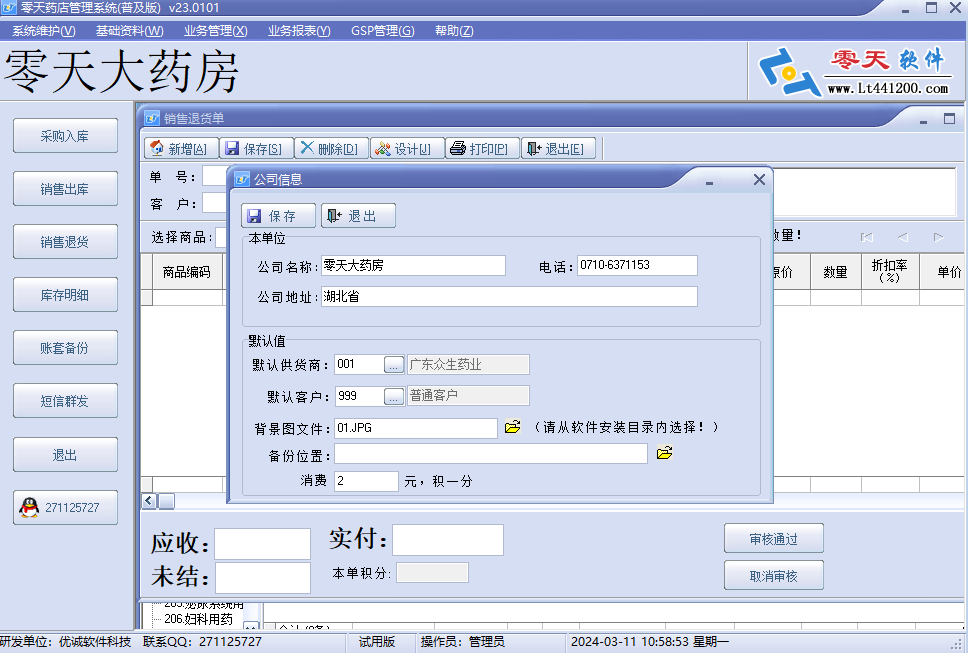Click the status bar date and time
The width and height of the screenshot is (968, 653).
(649, 642)
